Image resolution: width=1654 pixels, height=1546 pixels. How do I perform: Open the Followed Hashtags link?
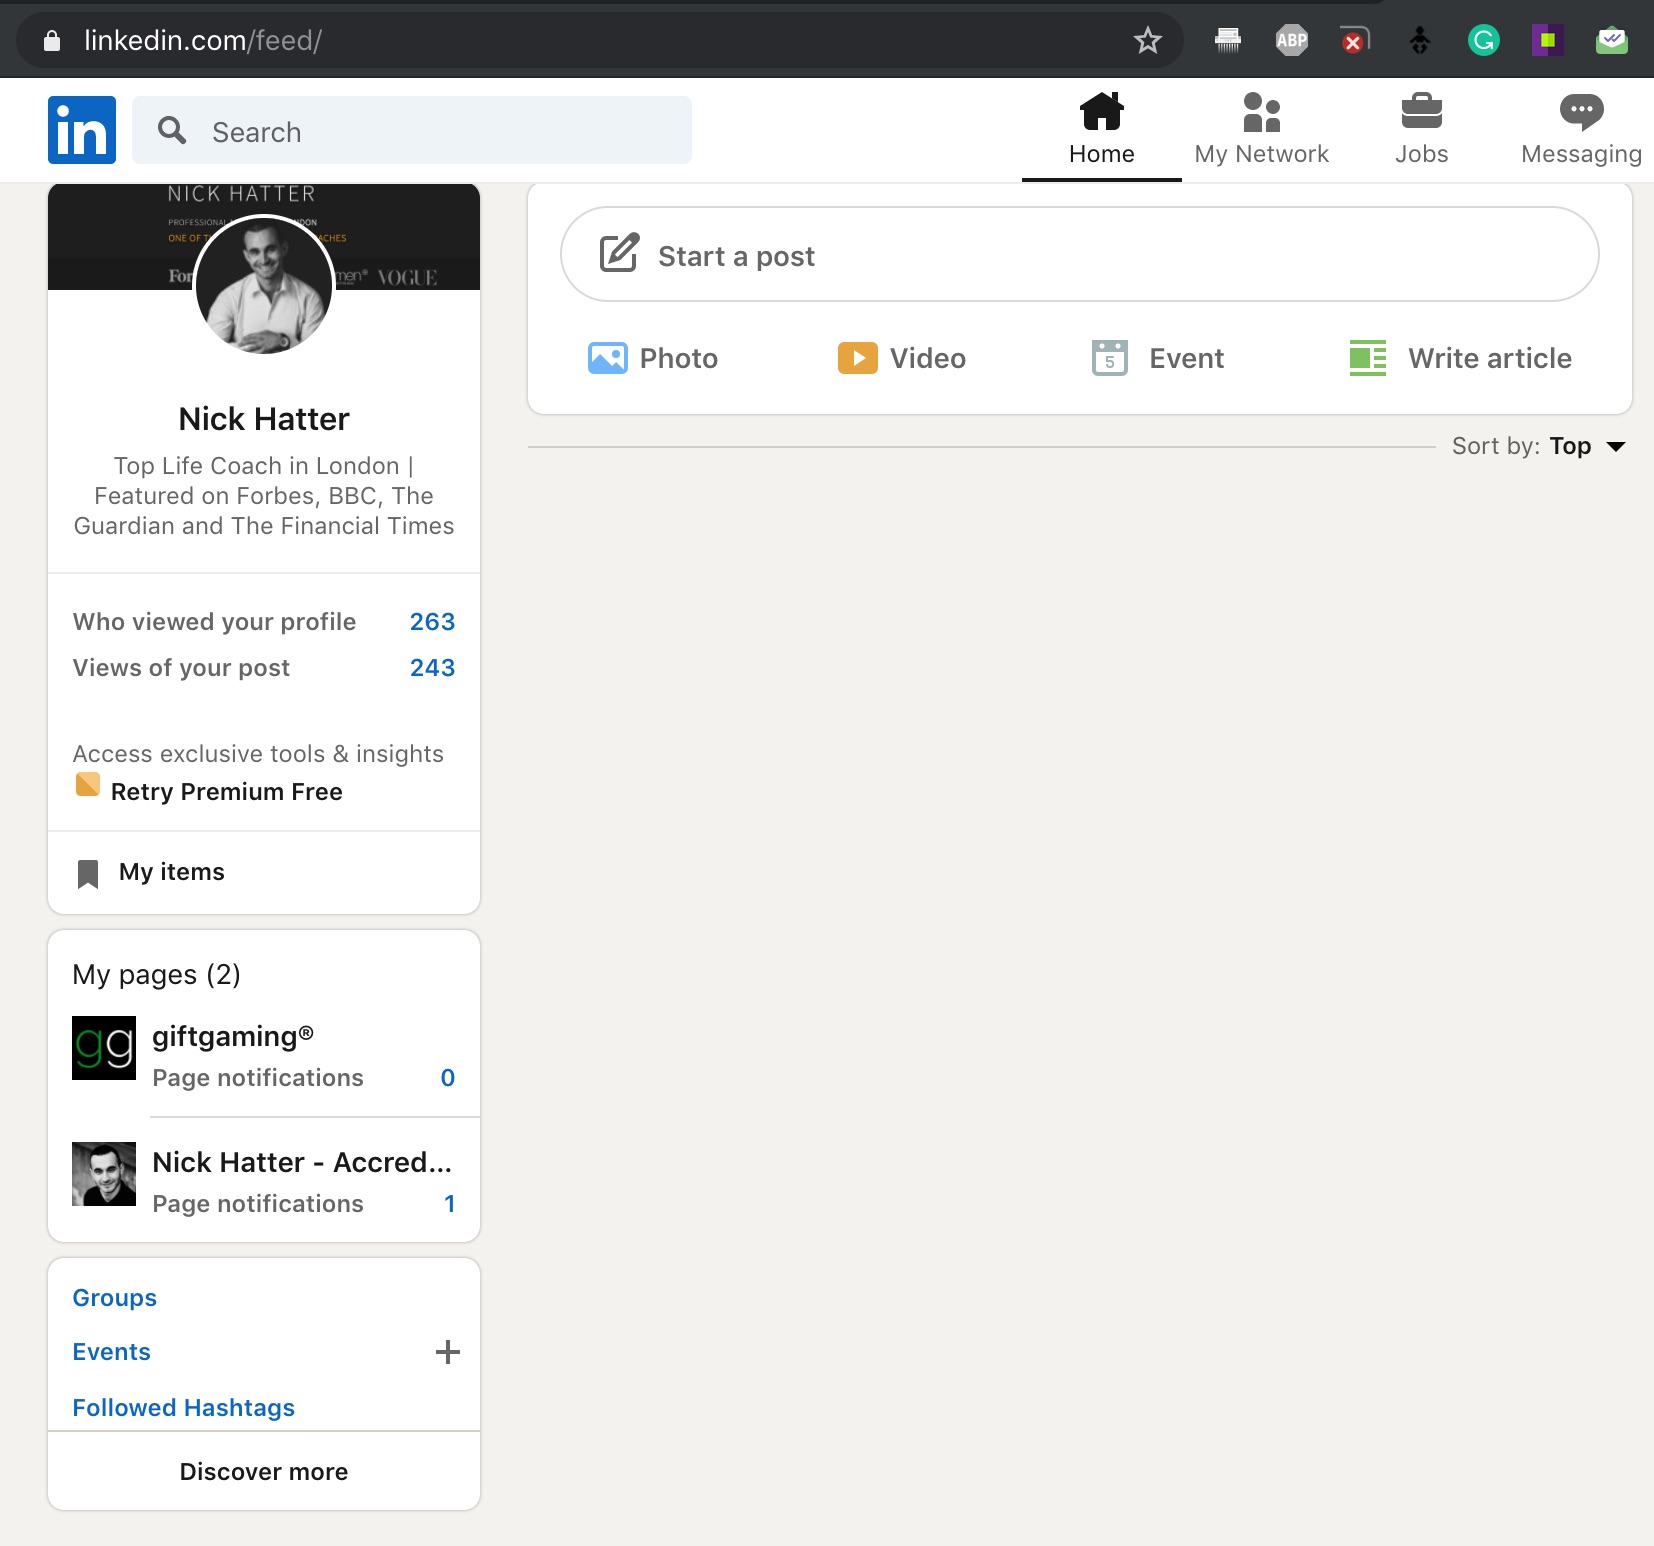[184, 1408]
